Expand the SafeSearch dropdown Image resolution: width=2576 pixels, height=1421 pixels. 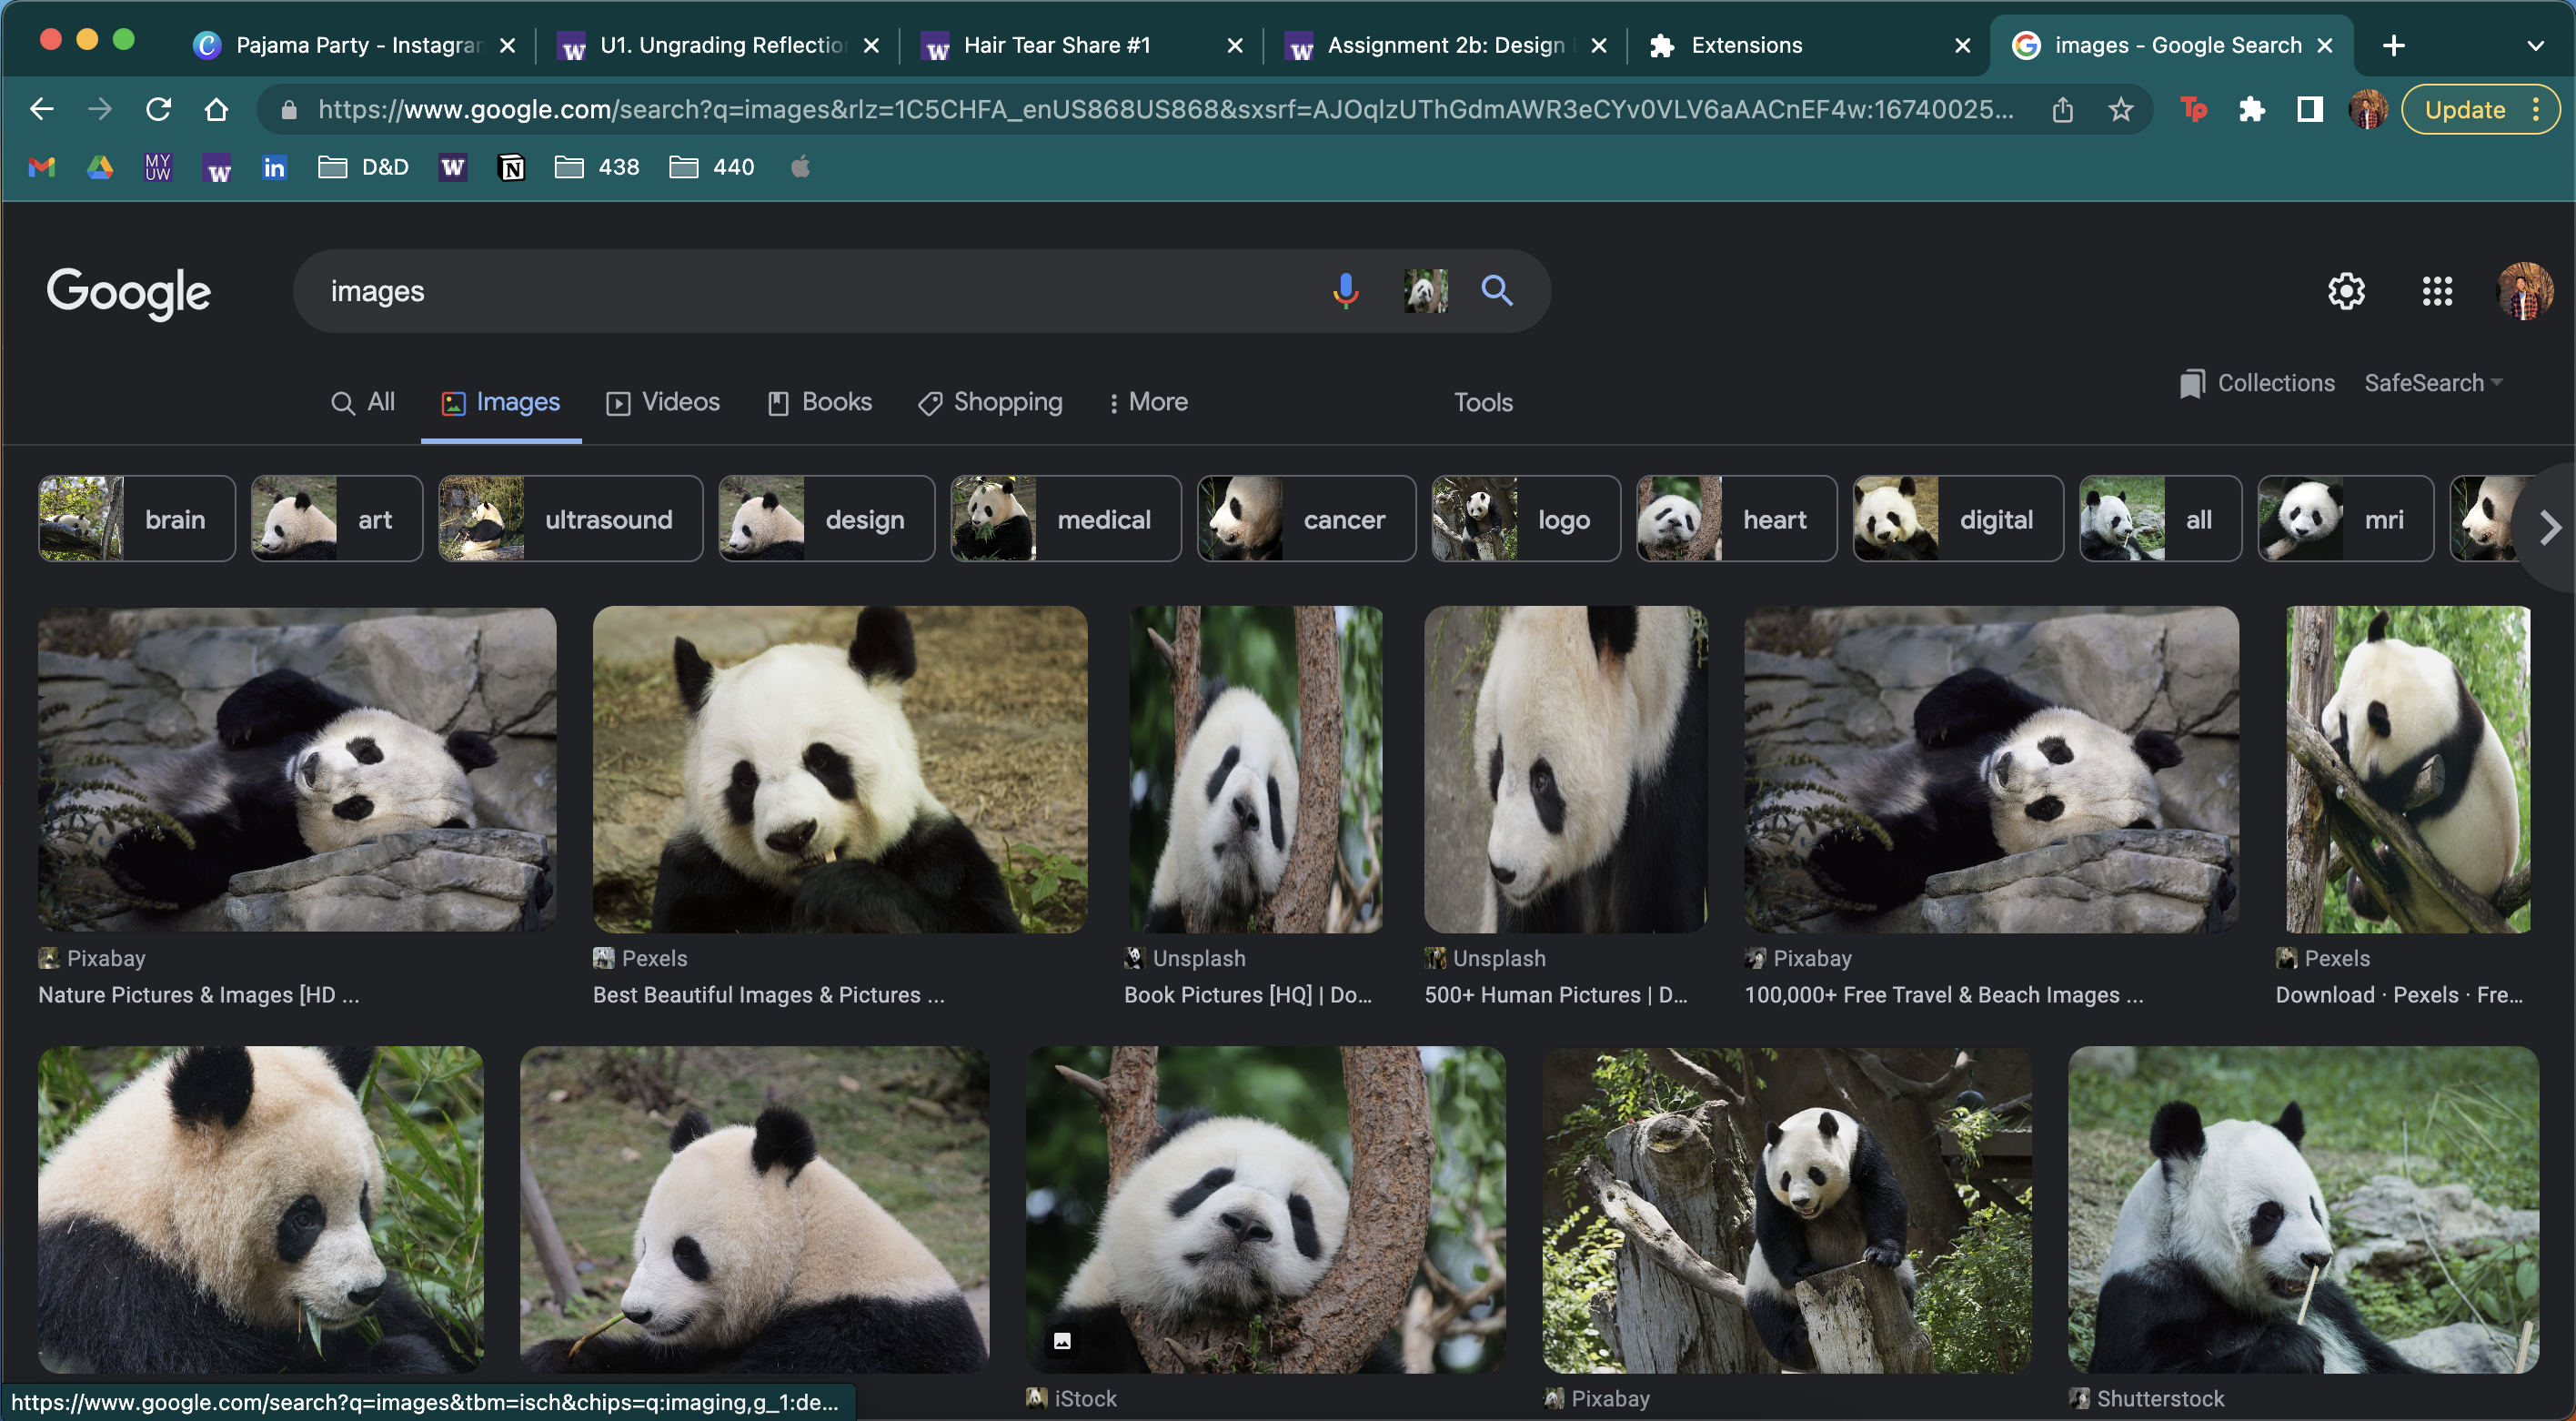click(x=2433, y=383)
